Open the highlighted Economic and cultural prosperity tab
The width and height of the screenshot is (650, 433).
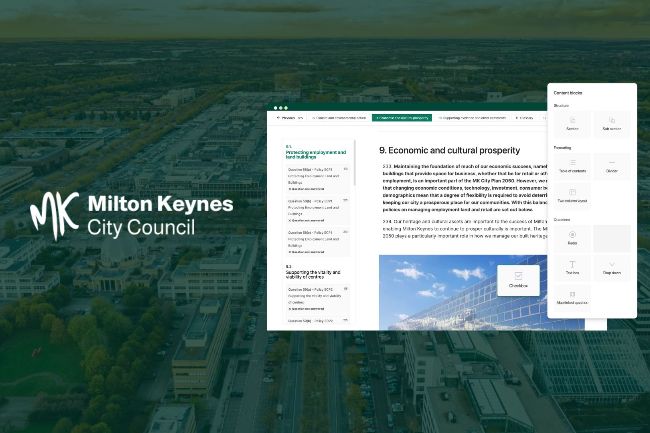[x=402, y=118]
